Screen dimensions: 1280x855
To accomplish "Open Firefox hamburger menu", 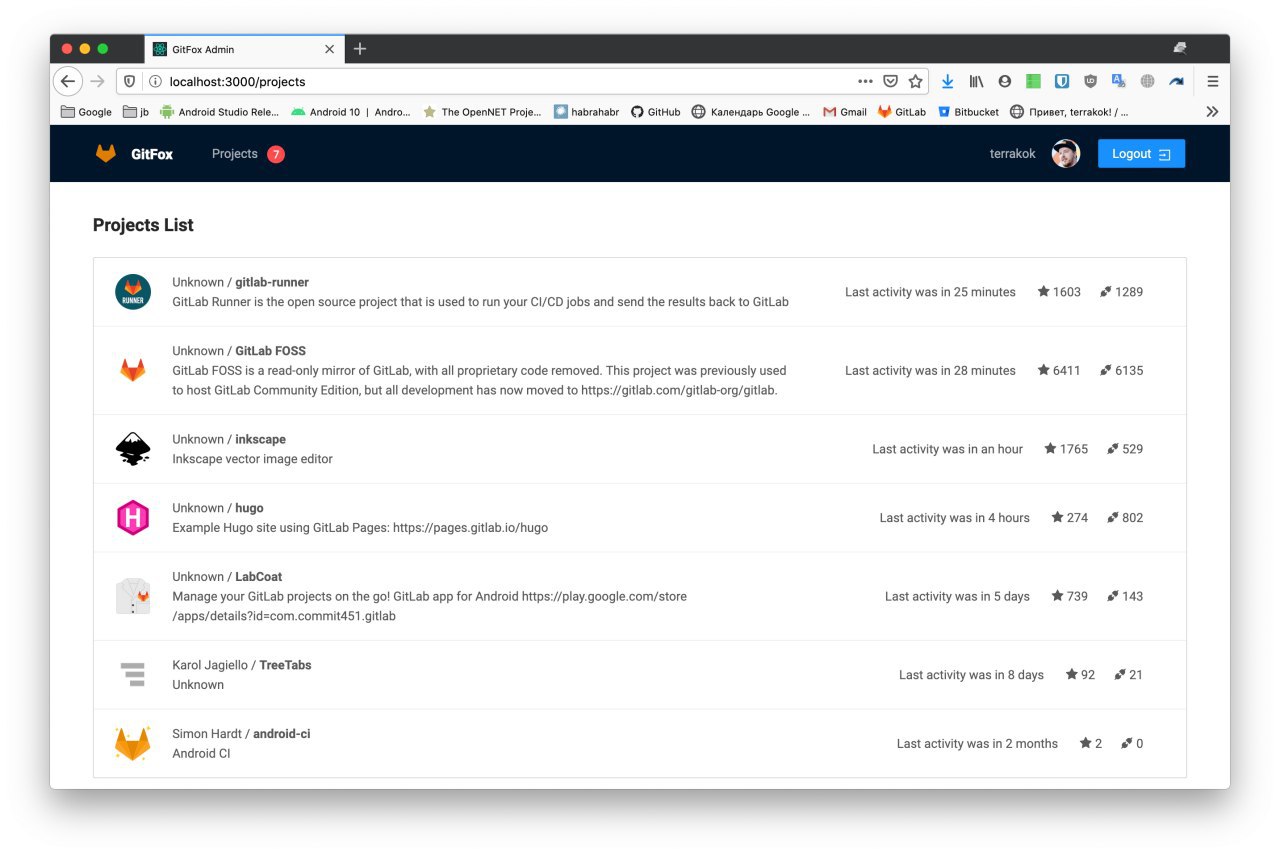I will [x=1212, y=82].
